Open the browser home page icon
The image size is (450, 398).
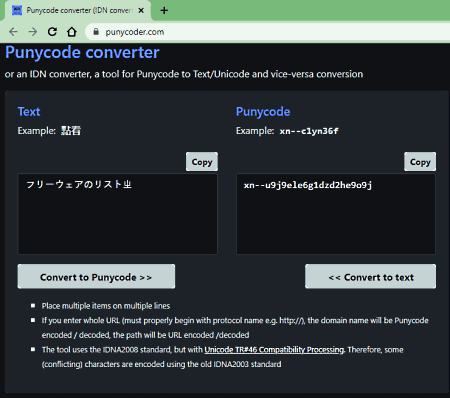72,32
